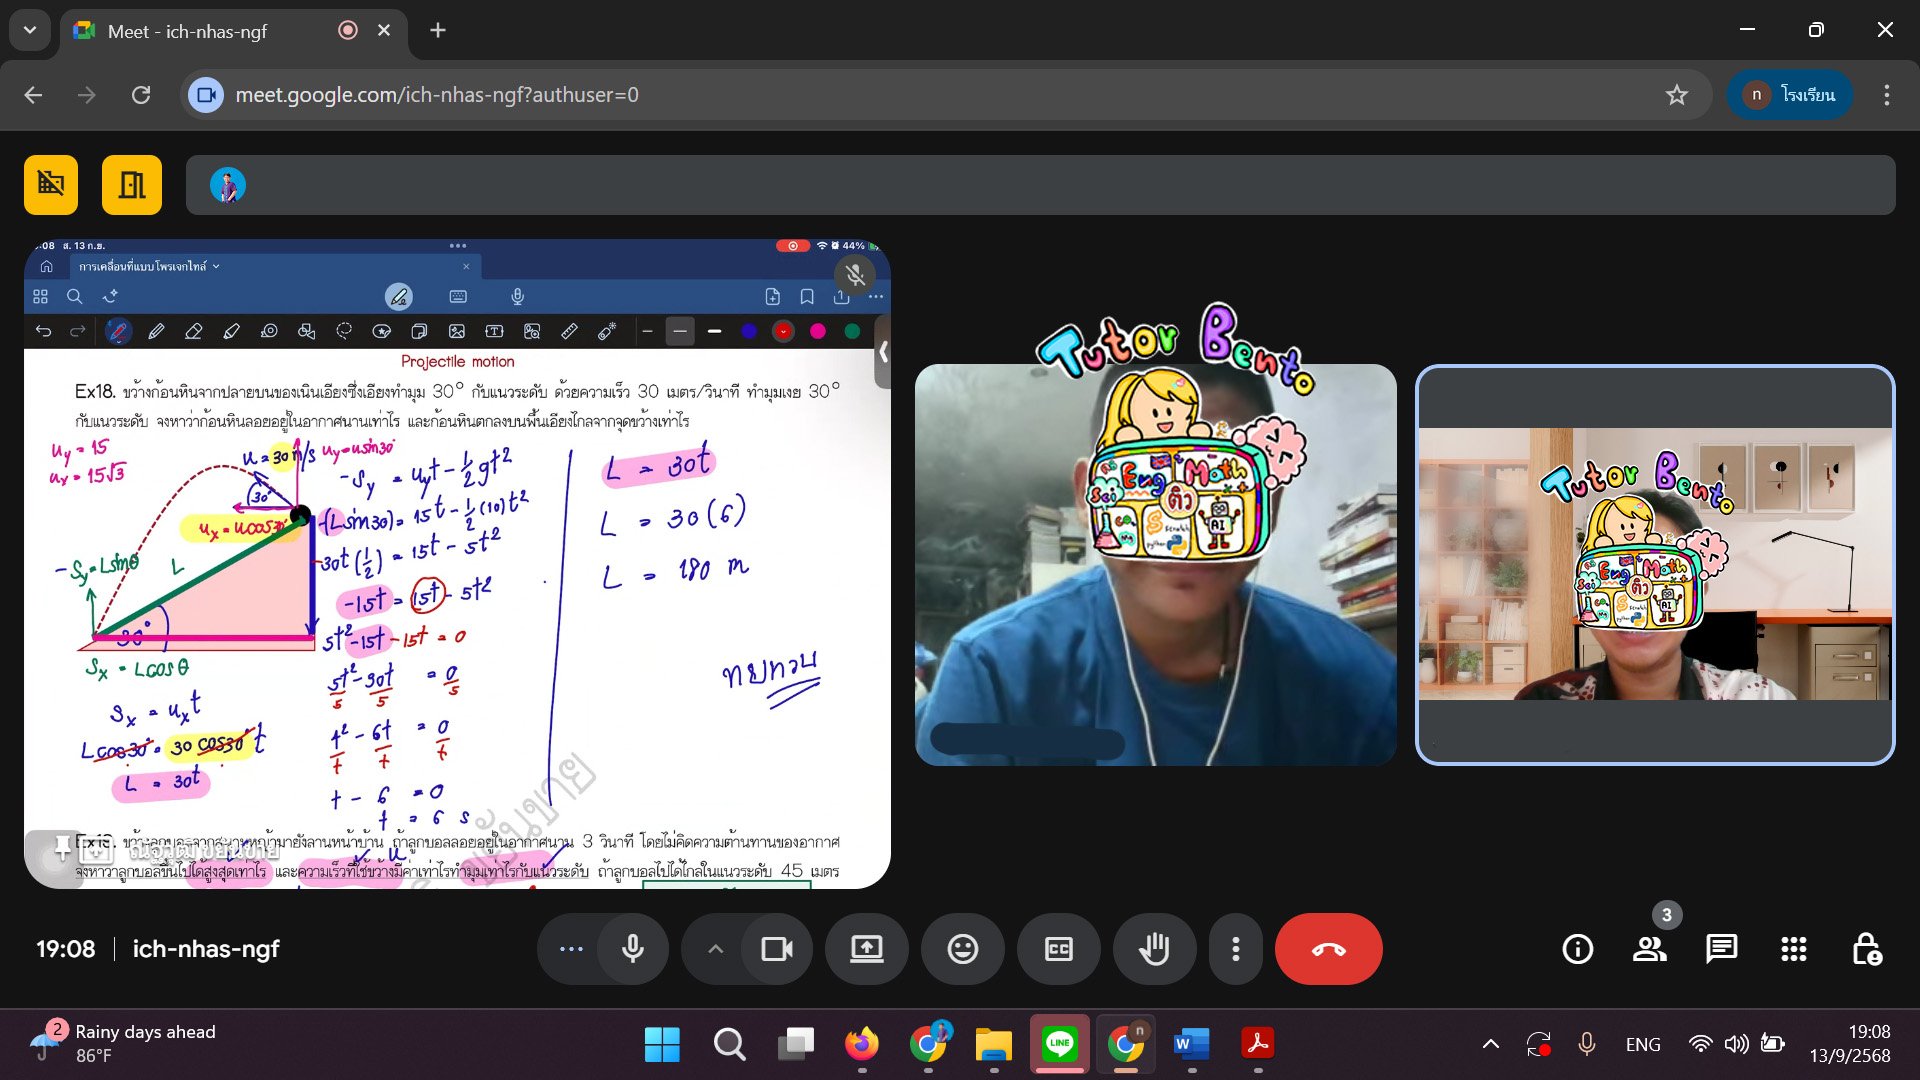Viewport: 1920px width, 1080px height.
Task: Open the emoji reactions button
Action: point(962,949)
